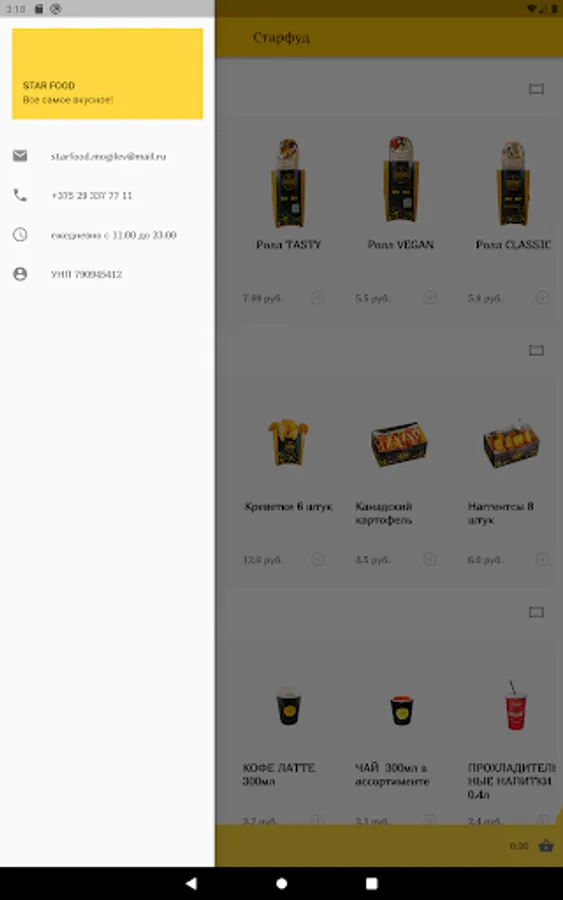The height and width of the screenshot is (900, 563).
Task: Add Ролл TASTY with plus icon
Action: pyautogui.click(x=317, y=297)
